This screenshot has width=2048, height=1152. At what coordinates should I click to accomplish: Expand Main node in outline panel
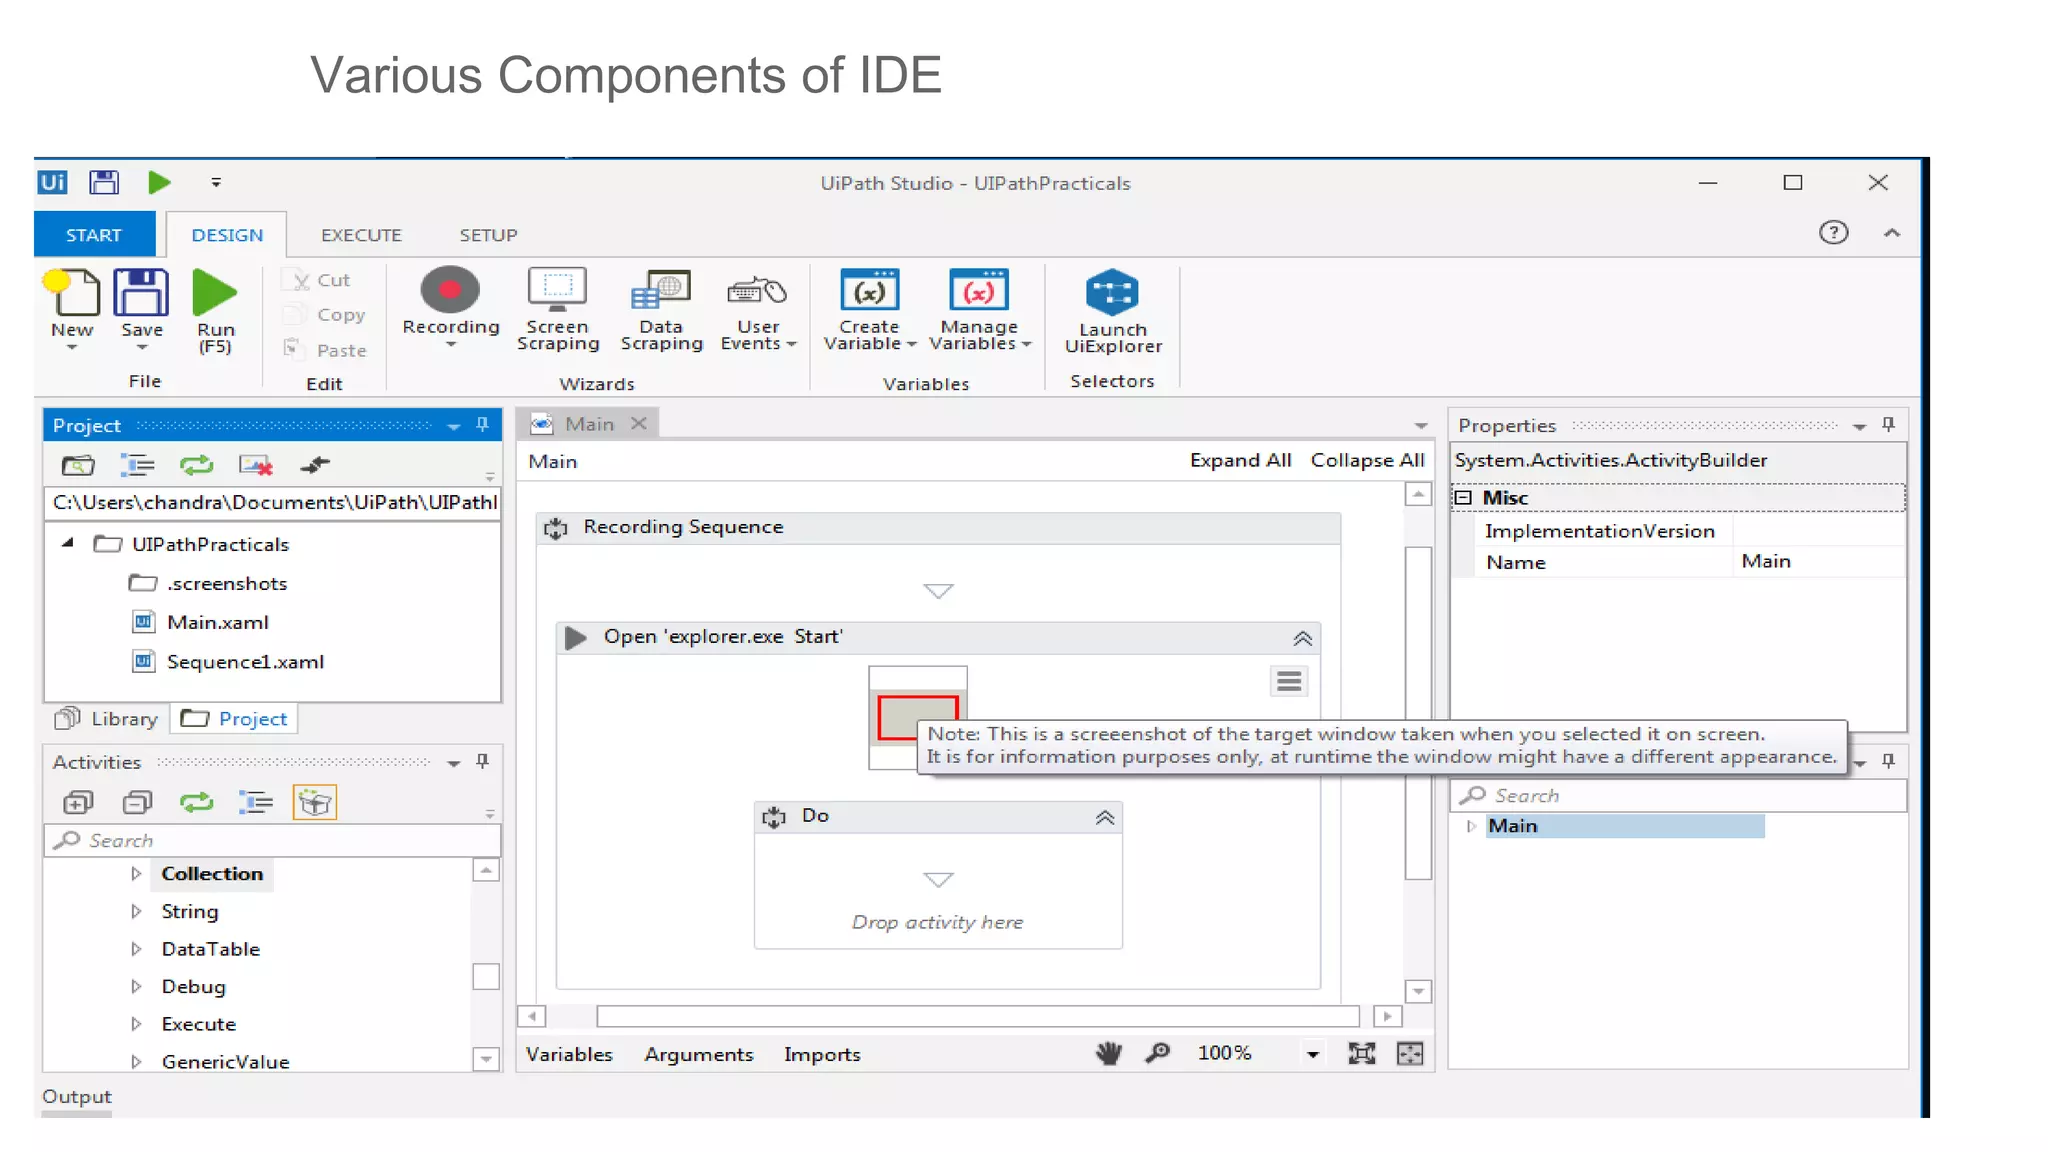click(1471, 826)
